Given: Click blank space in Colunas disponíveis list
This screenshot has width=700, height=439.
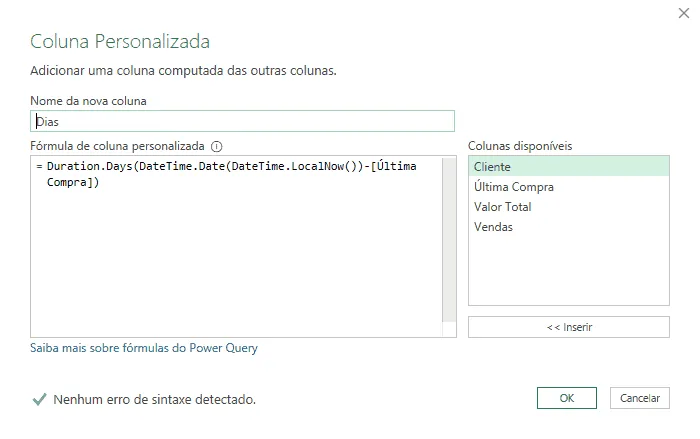Looking at the screenshot, I should coord(568,271).
